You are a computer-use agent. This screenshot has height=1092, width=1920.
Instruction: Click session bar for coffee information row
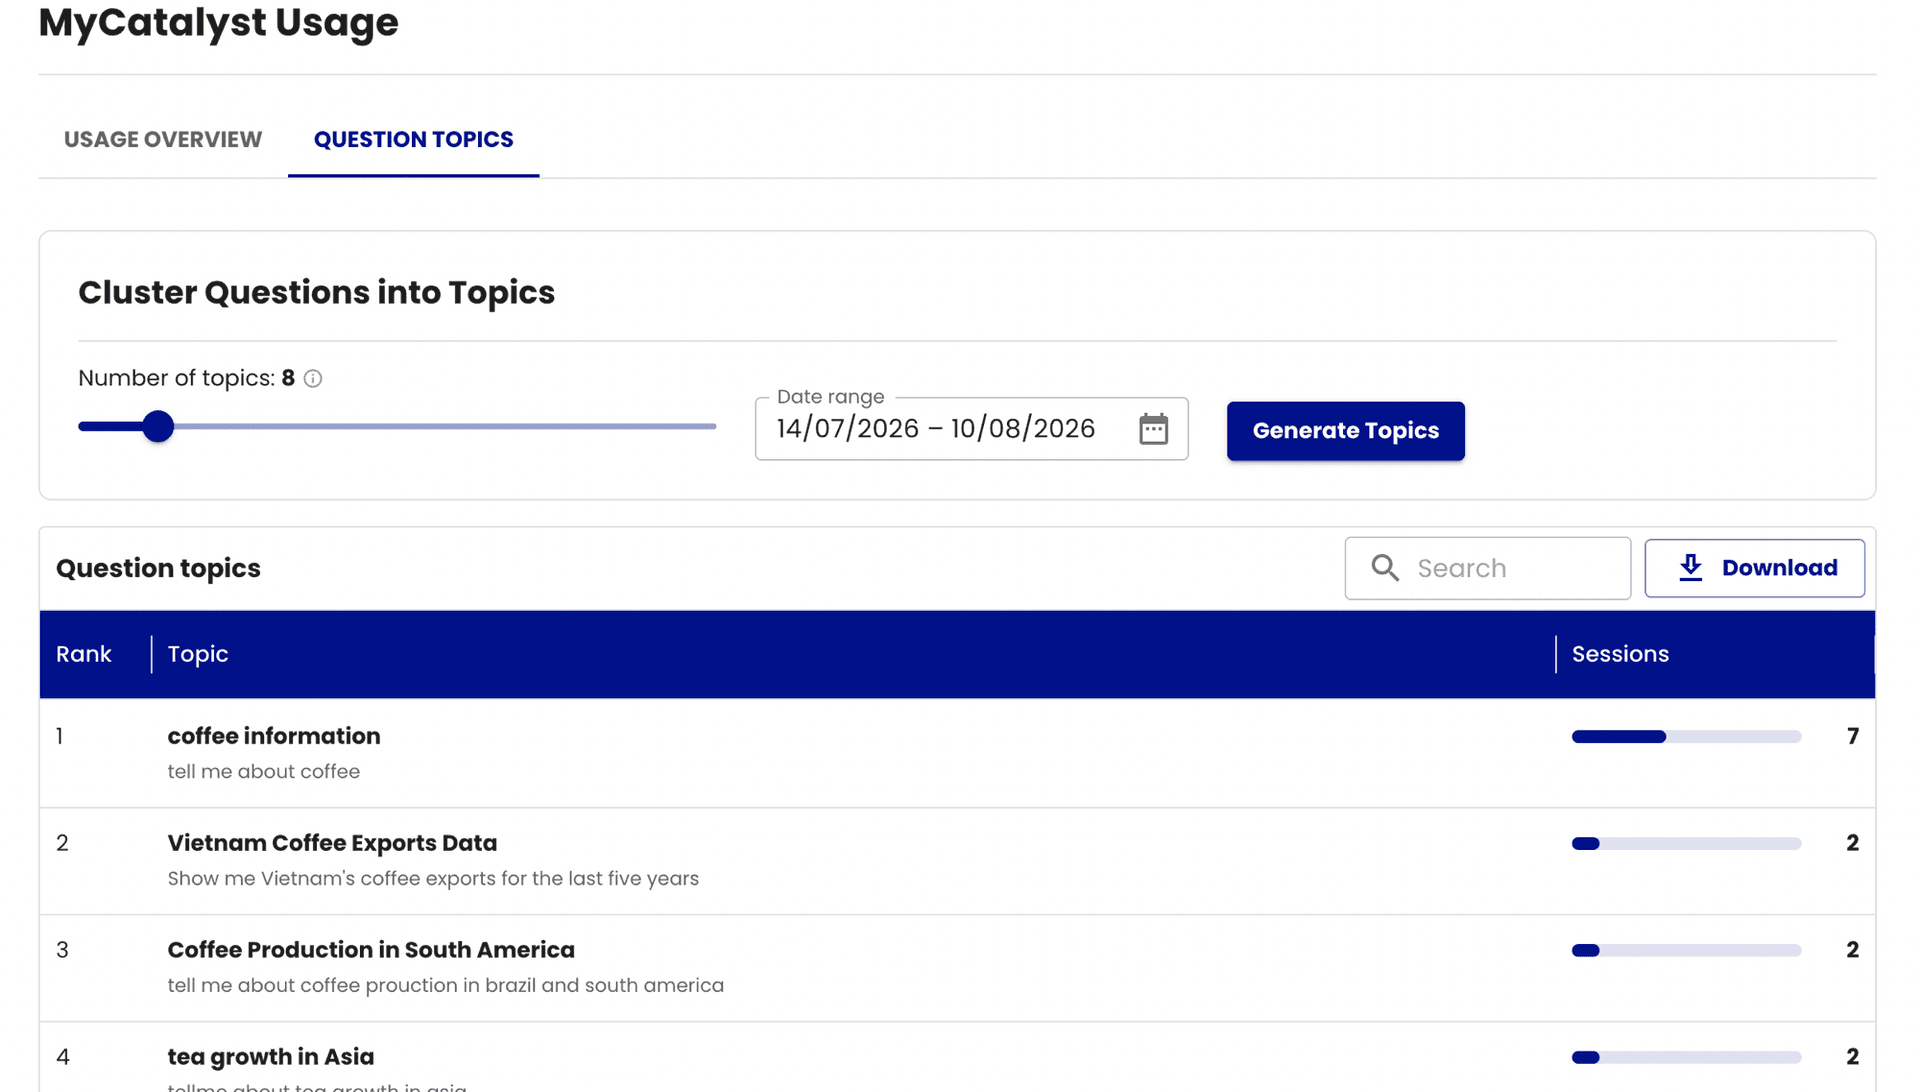(x=1686, y=737)
